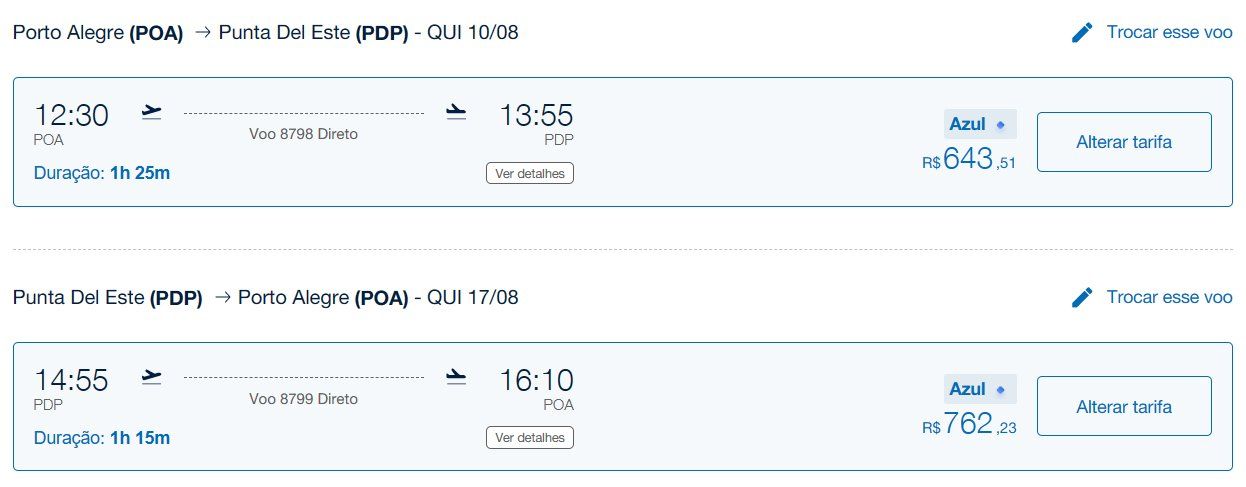Open Ver detalhes for flight 8798
The width and height of the screenshot is (1246, 487).
point(530,173)
